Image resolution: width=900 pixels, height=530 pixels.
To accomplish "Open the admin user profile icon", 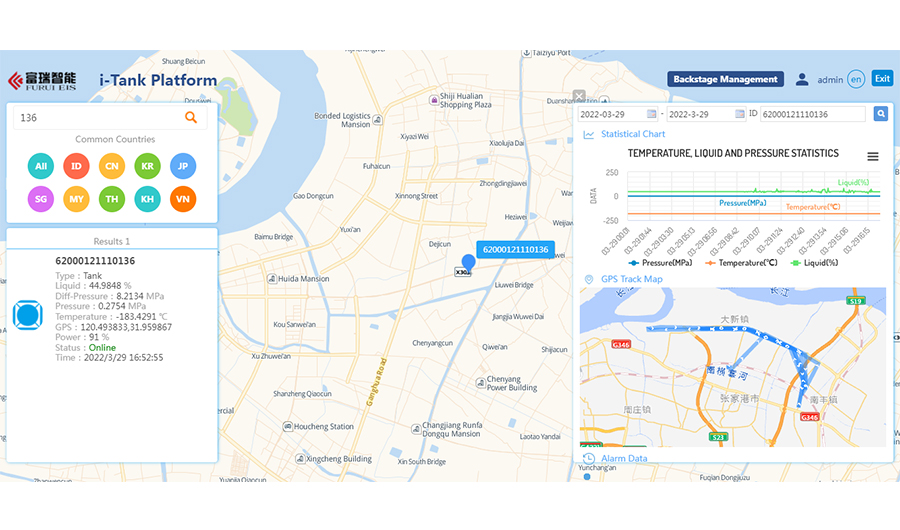I will click(x=802, y=79).
